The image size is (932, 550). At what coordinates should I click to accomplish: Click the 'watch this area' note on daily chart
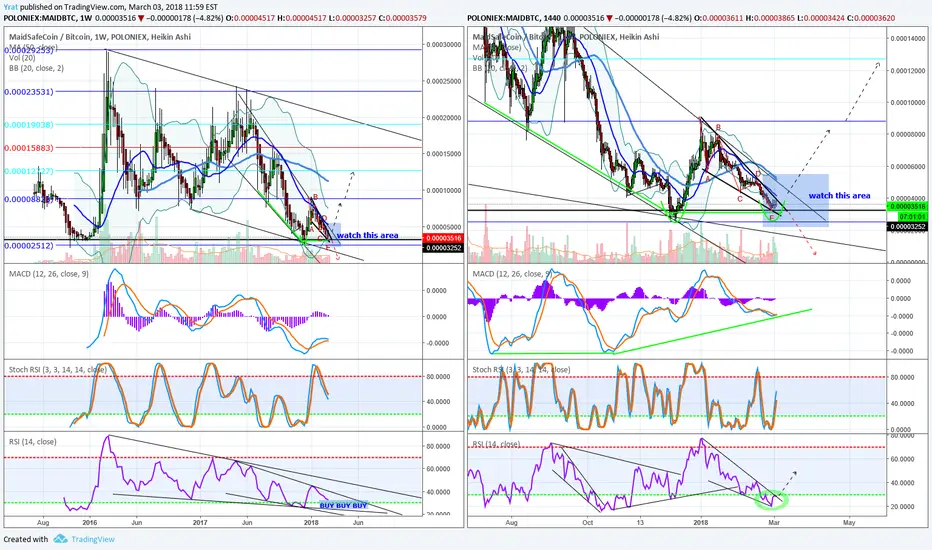coord(839,195)
